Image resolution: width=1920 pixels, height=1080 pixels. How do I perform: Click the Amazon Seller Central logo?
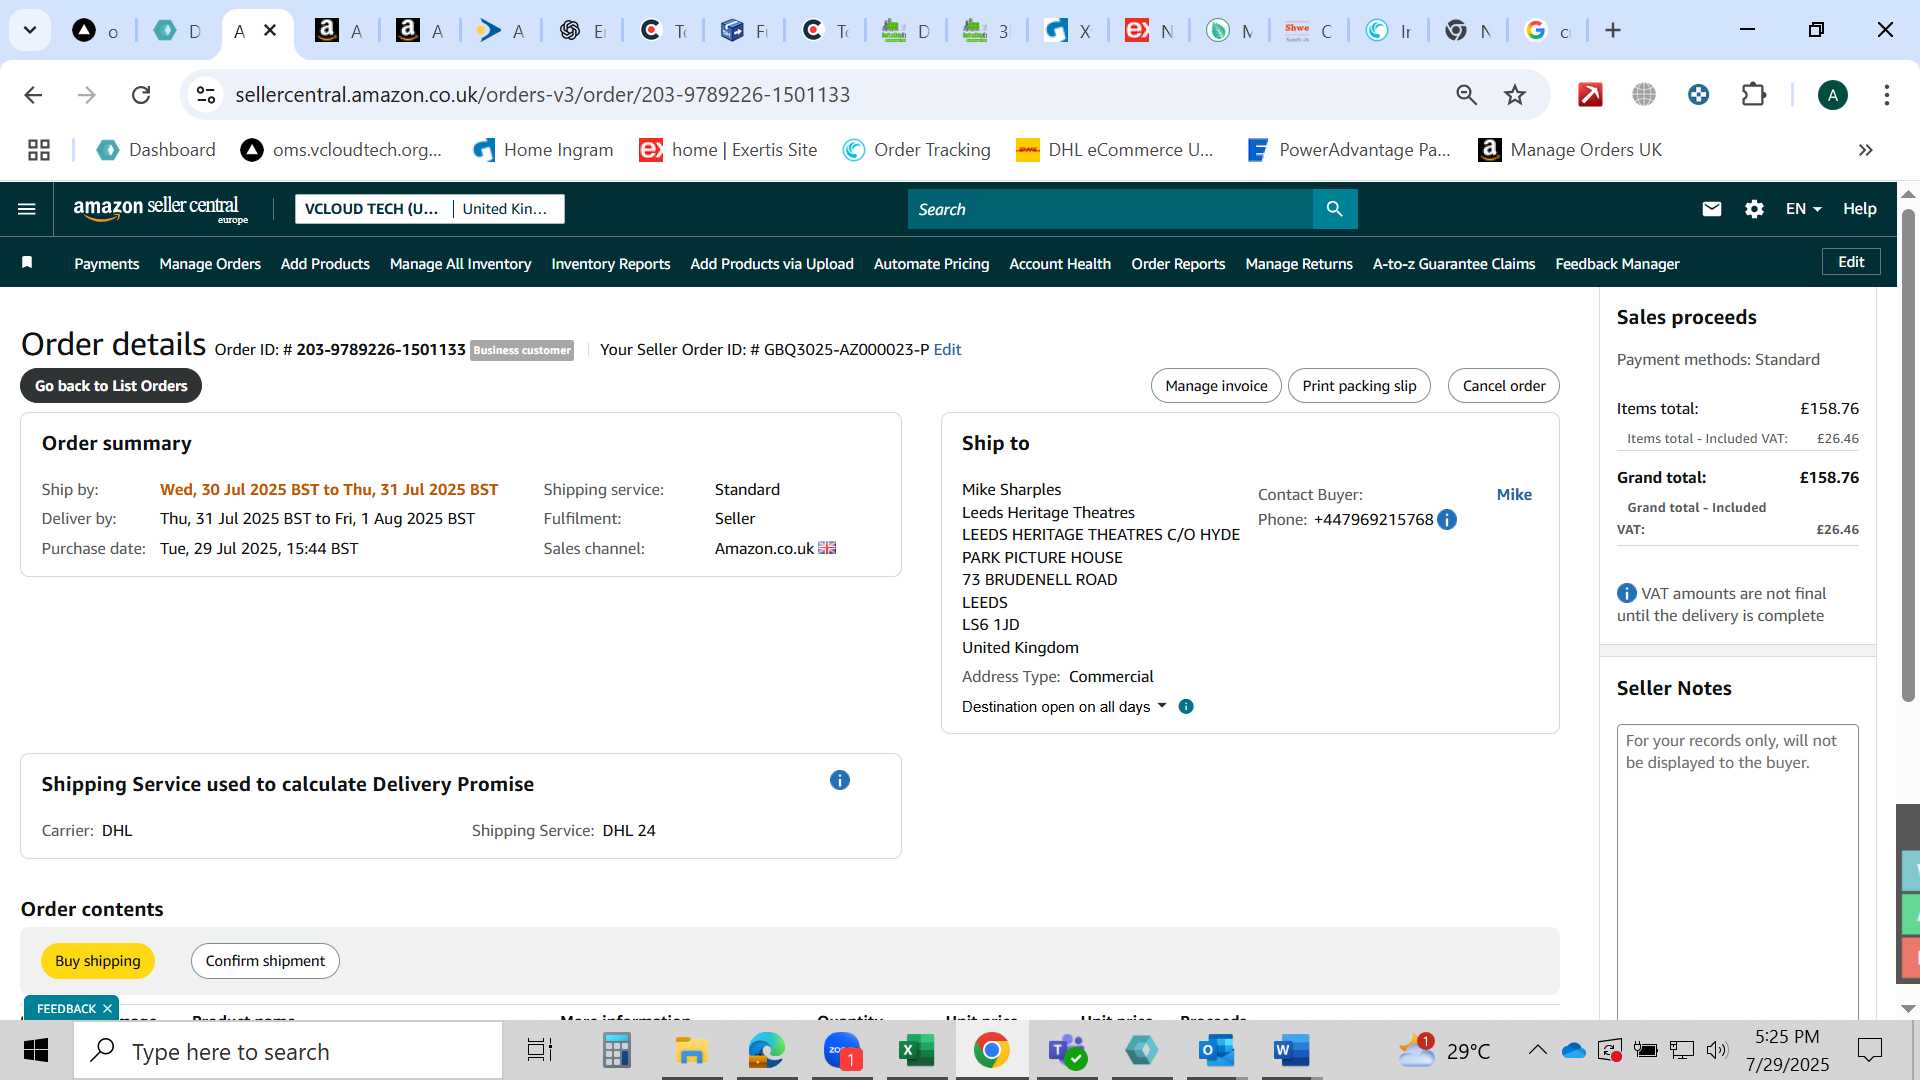click(160, 209)
